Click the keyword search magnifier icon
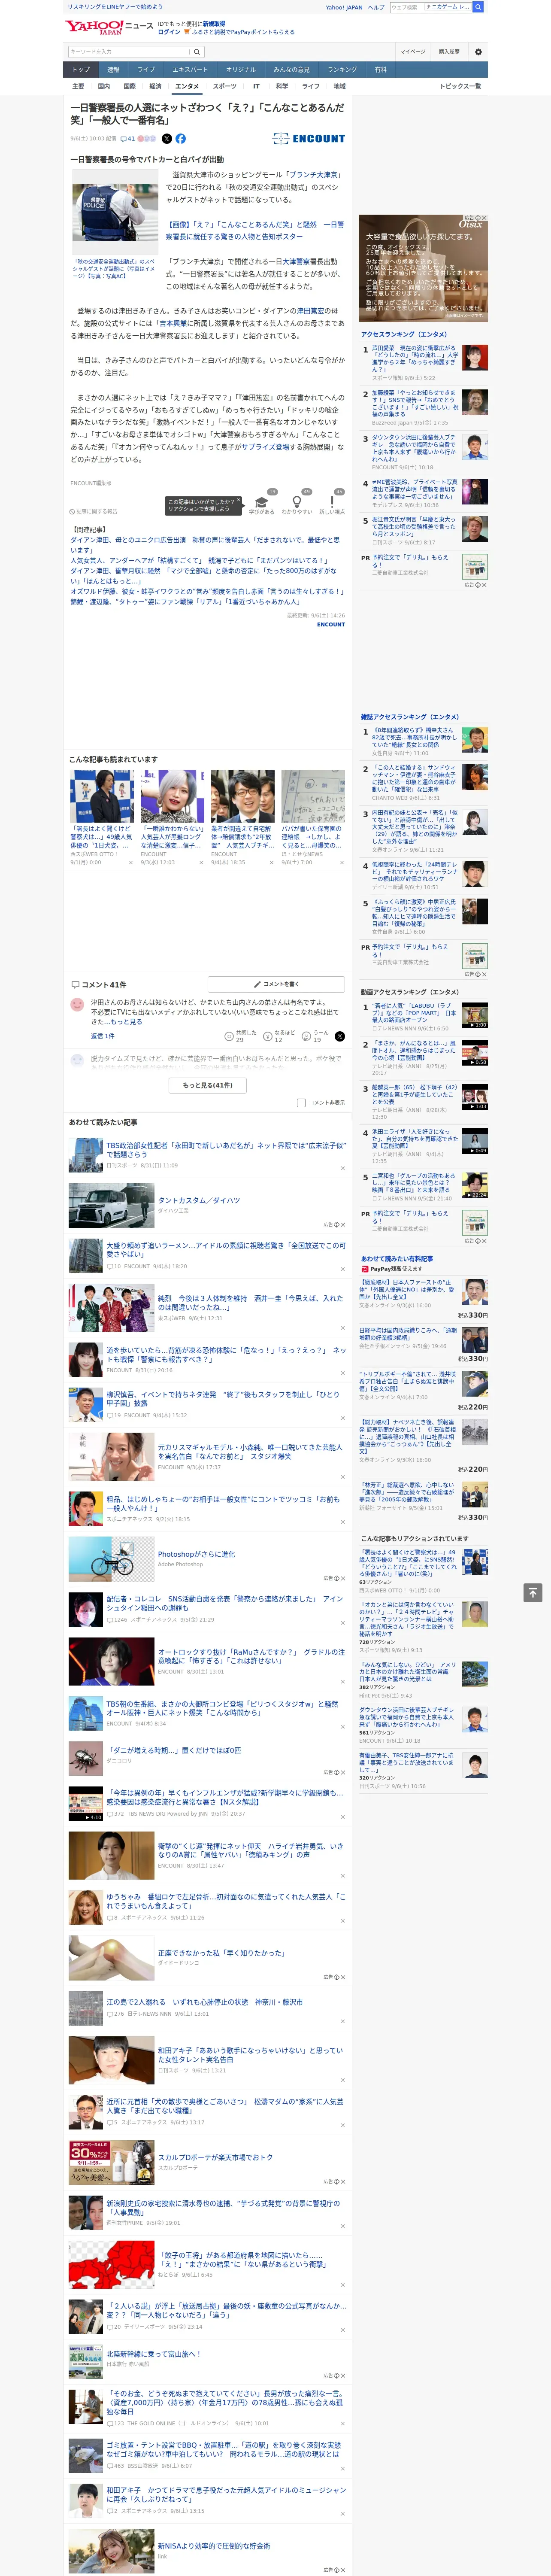This screenshot has width=551, height=2576. point(196,51)
